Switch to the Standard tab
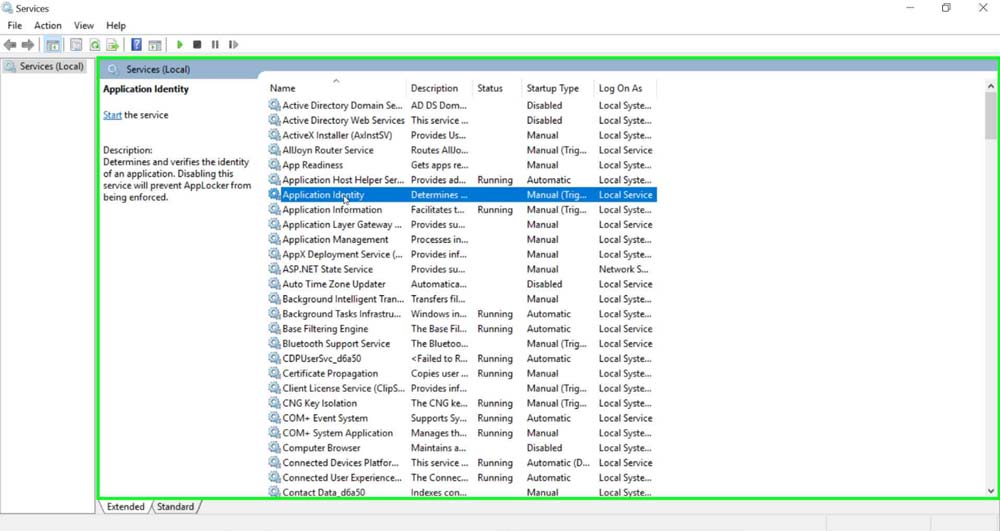Screen dimensions: 1000x531 tap(175, 507)
